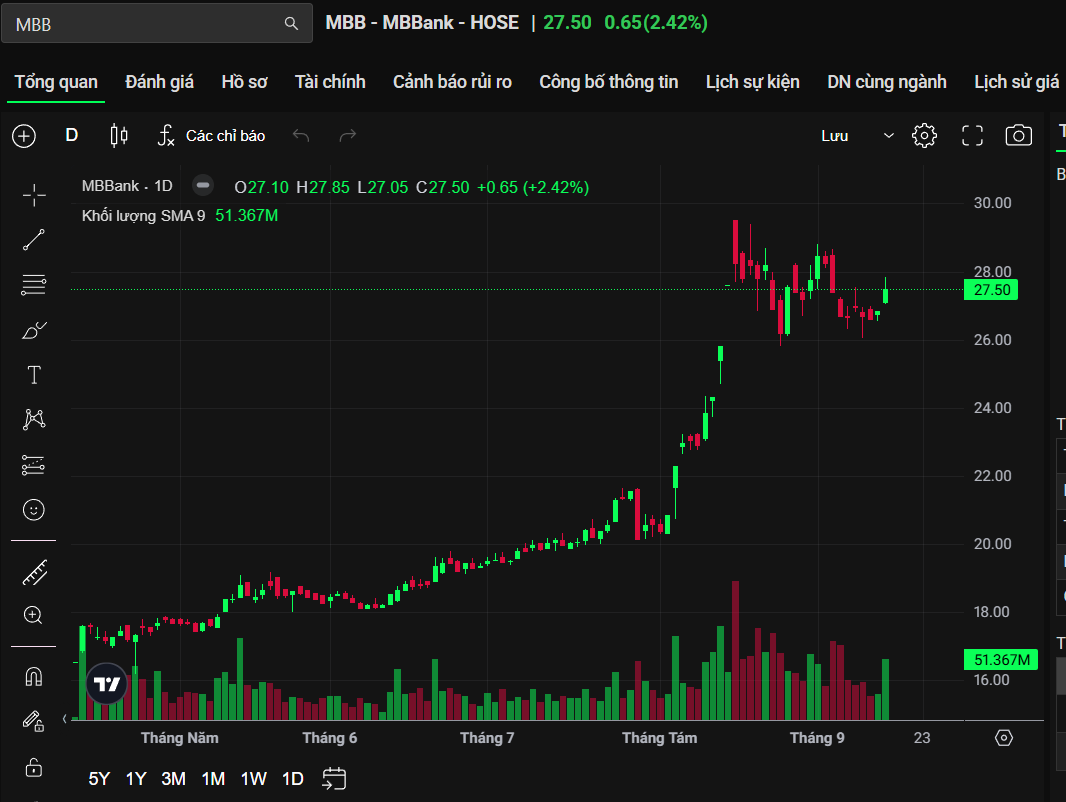Open axis settings hexagon icon
Image resolution: width=1066 pixels, height=802 pixels.
[x=1004, y=738]
